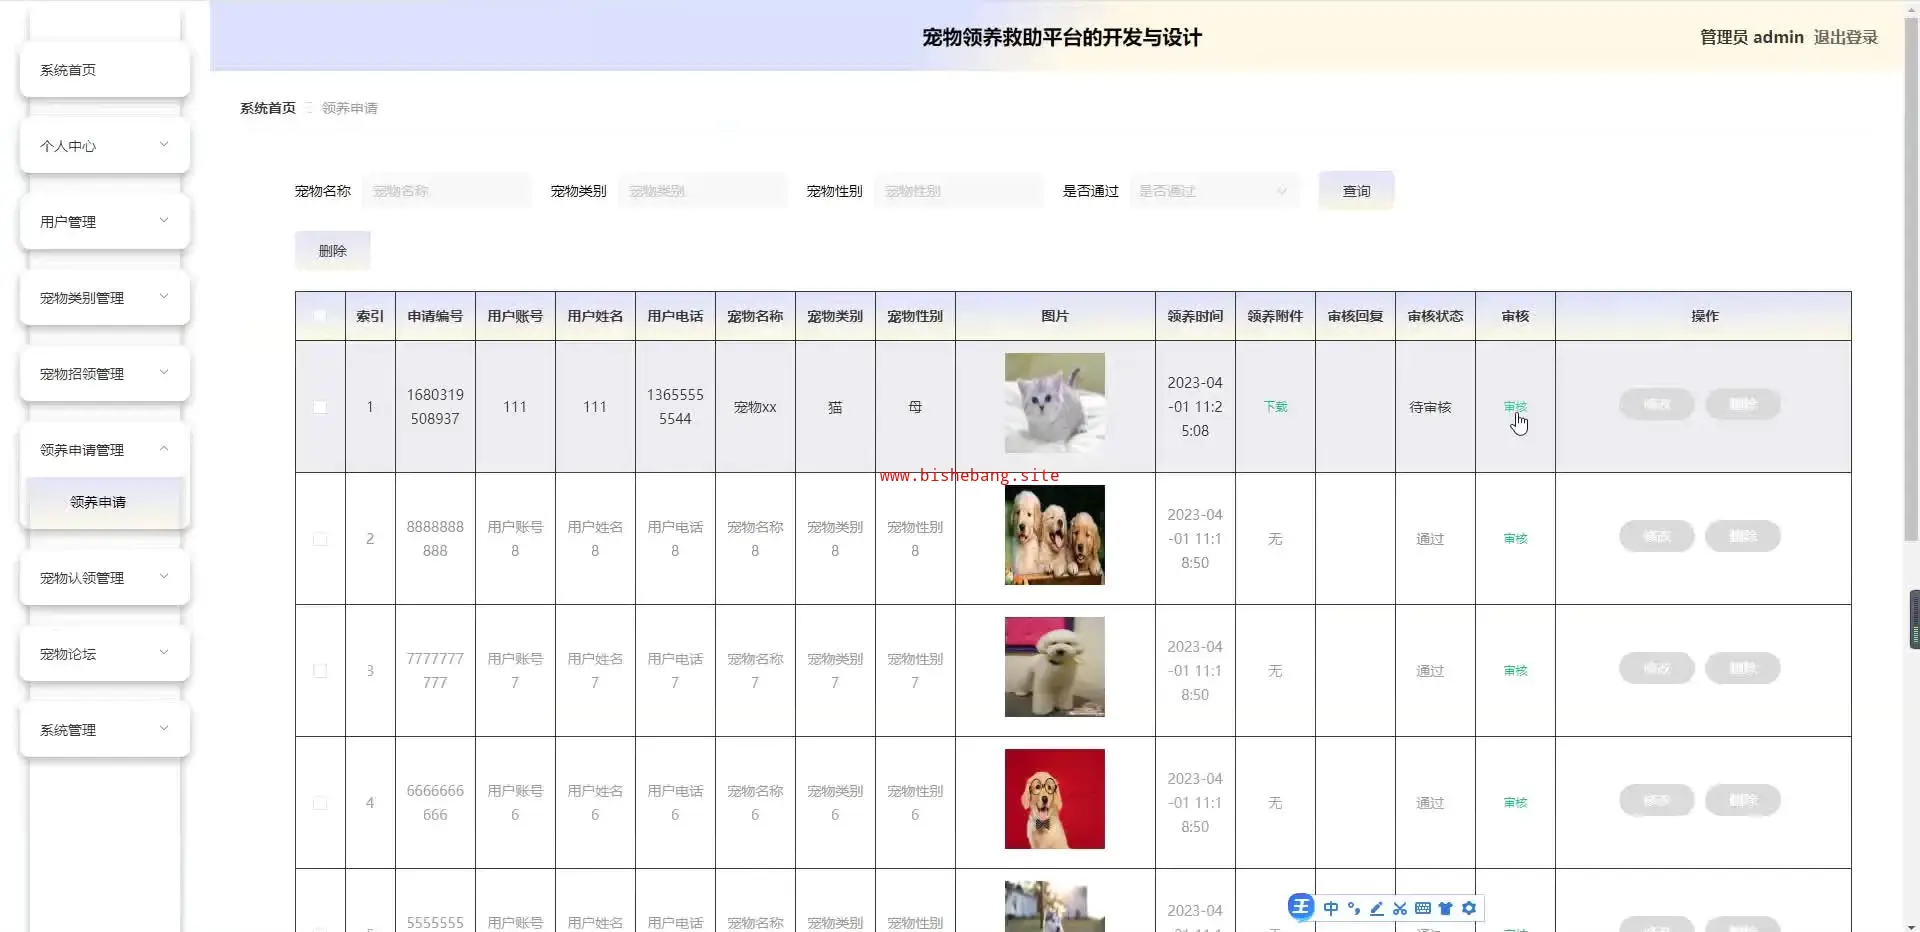Select the 领养申请 submenu item
The width and height of the screenshot is (1920, 932).
pos(105,502)
